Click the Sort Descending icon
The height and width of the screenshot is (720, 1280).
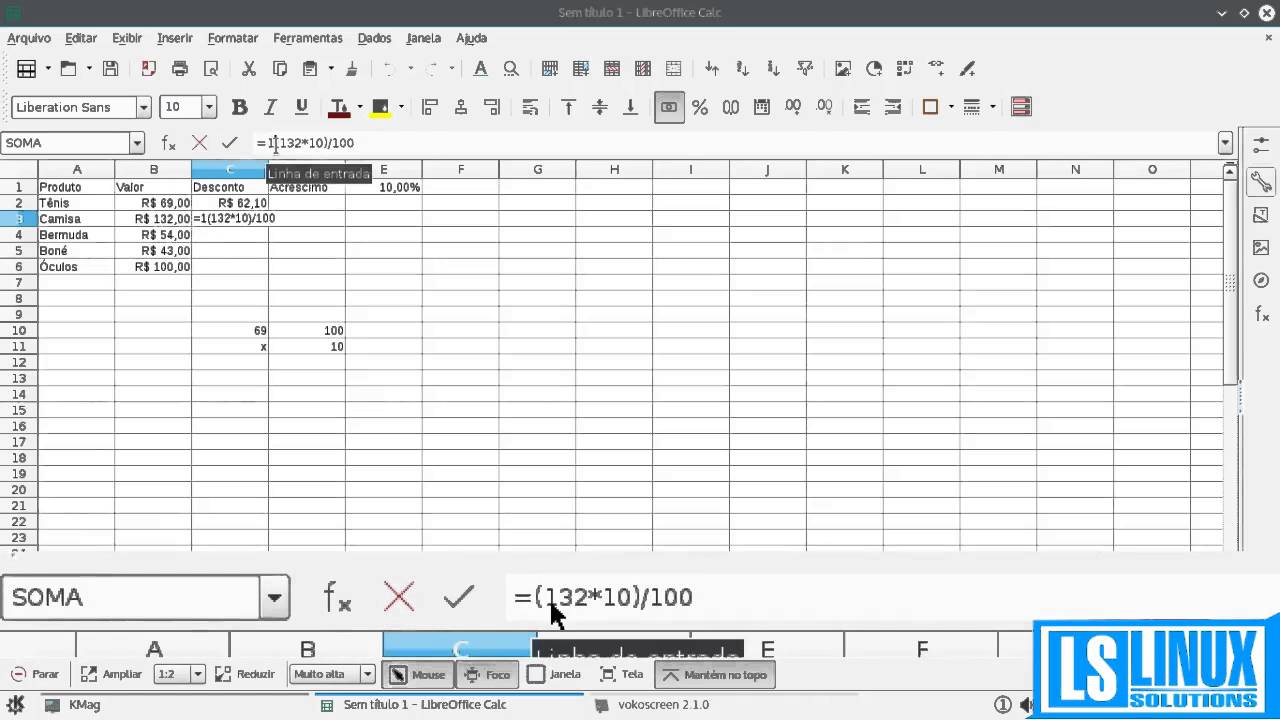(x=773, y=69)
